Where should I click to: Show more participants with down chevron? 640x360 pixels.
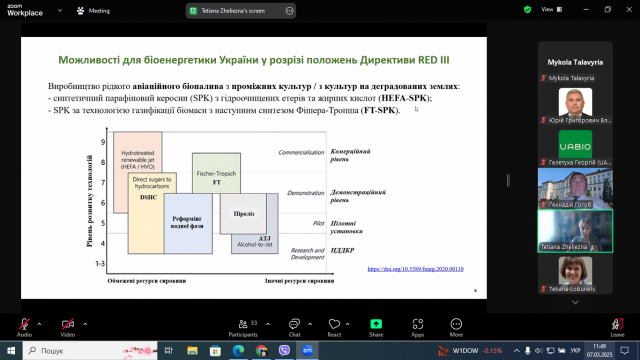pyautogui.click(x=575, y=302)
